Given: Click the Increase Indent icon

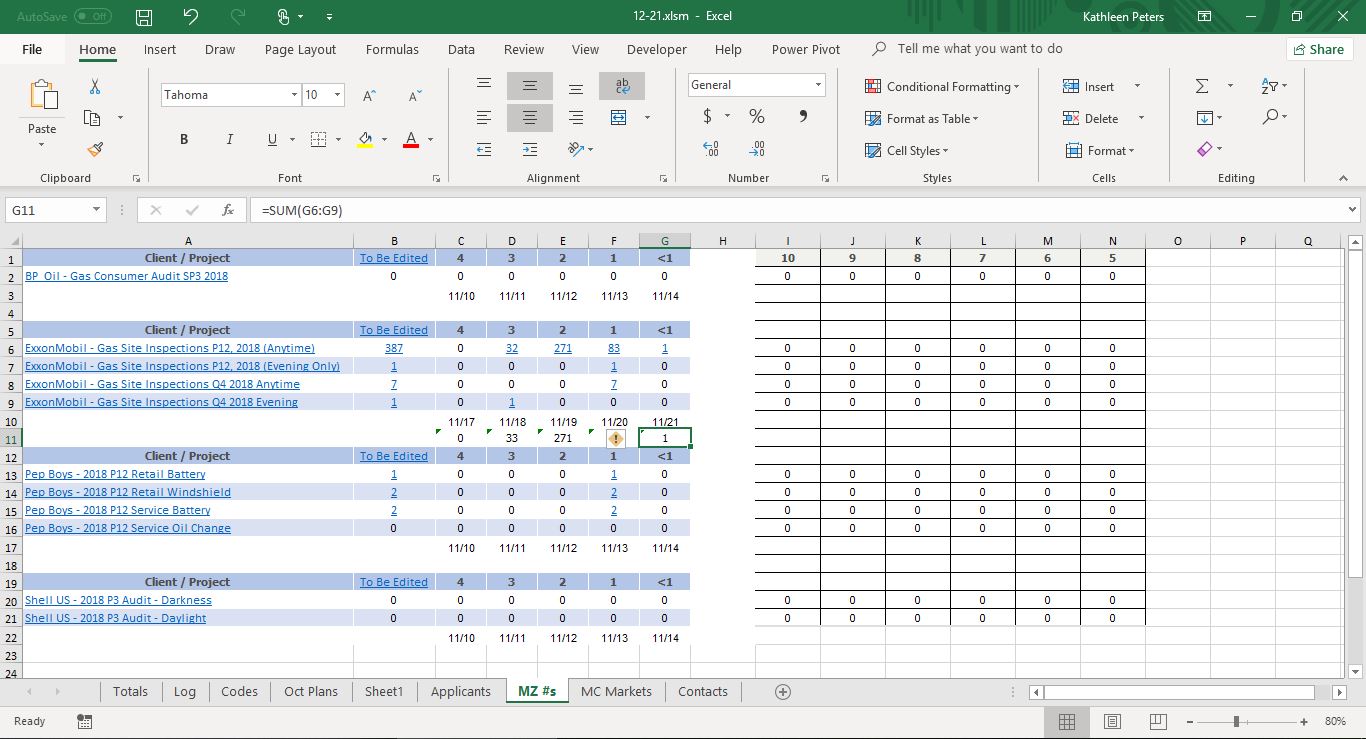Looking at the screenshot, I should 530,150.
